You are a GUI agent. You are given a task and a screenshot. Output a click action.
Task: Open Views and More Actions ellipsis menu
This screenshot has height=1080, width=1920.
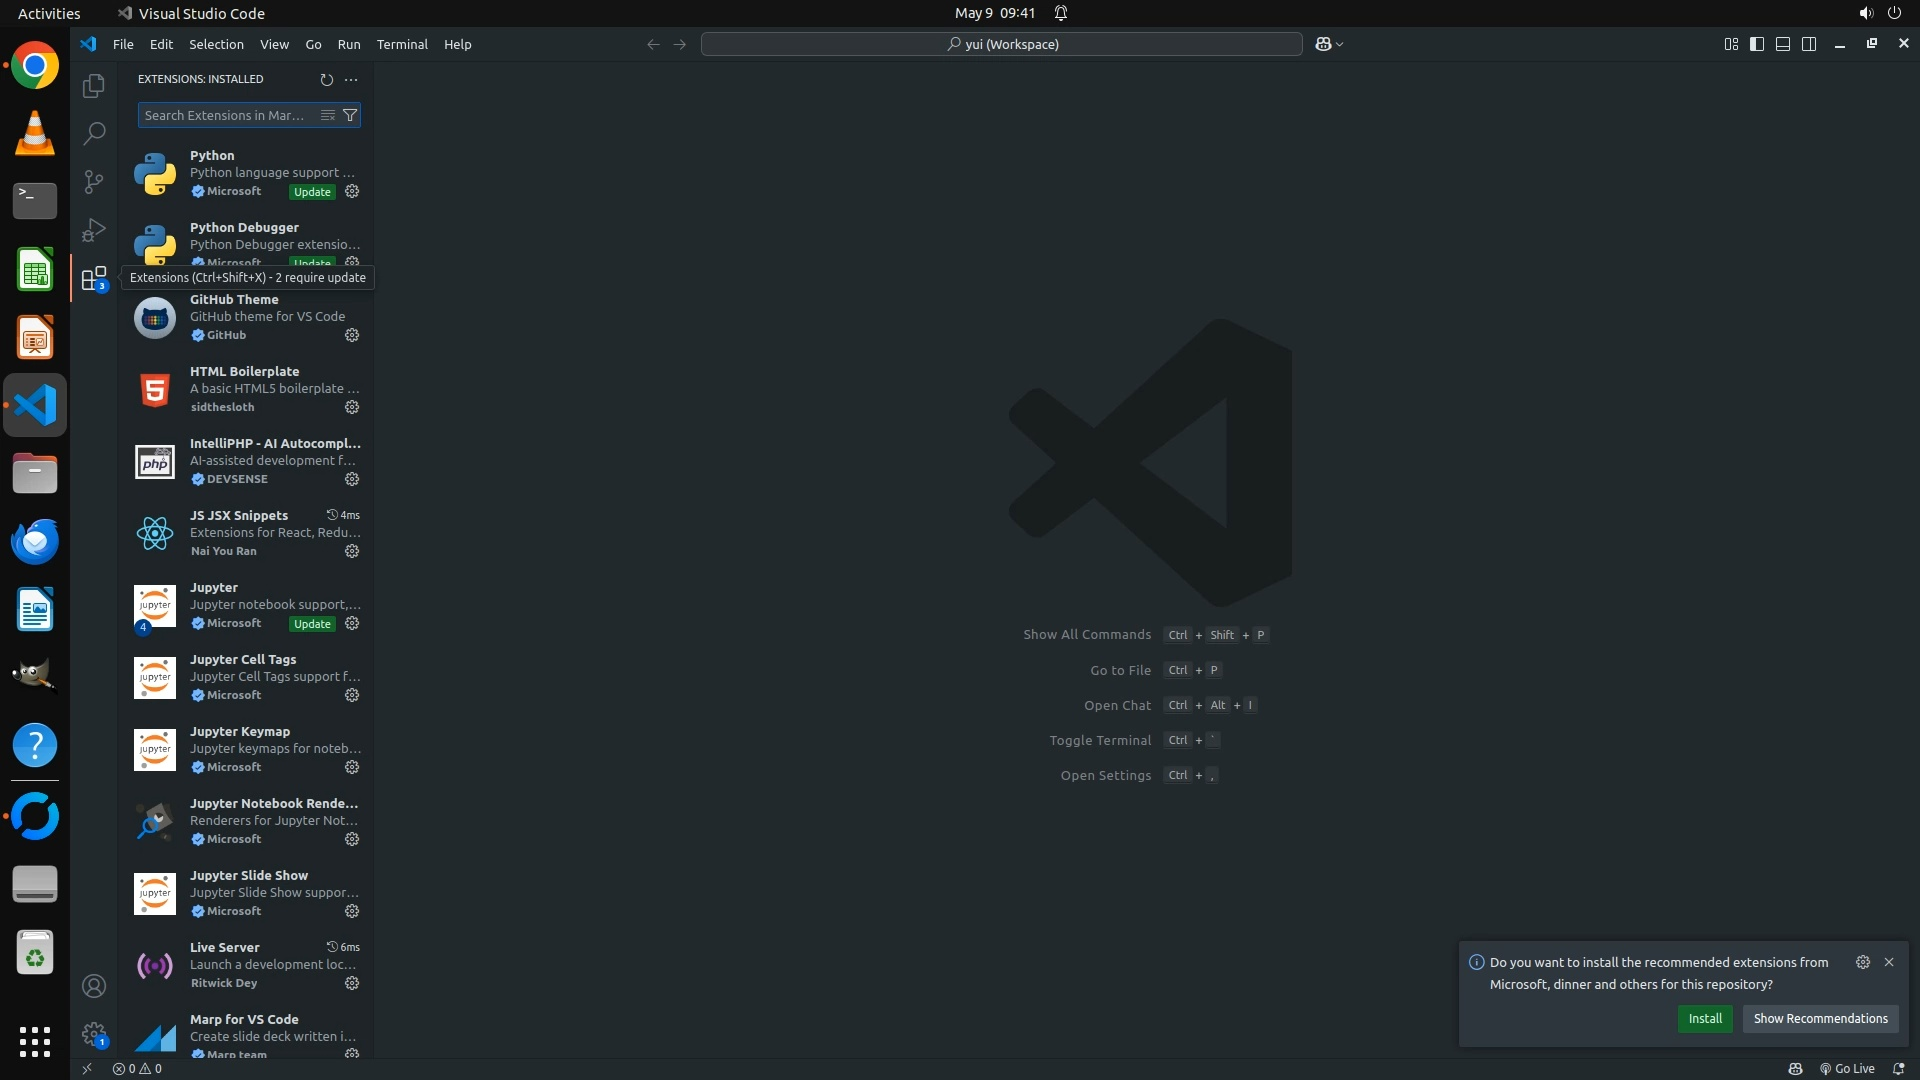pos(351,79)
